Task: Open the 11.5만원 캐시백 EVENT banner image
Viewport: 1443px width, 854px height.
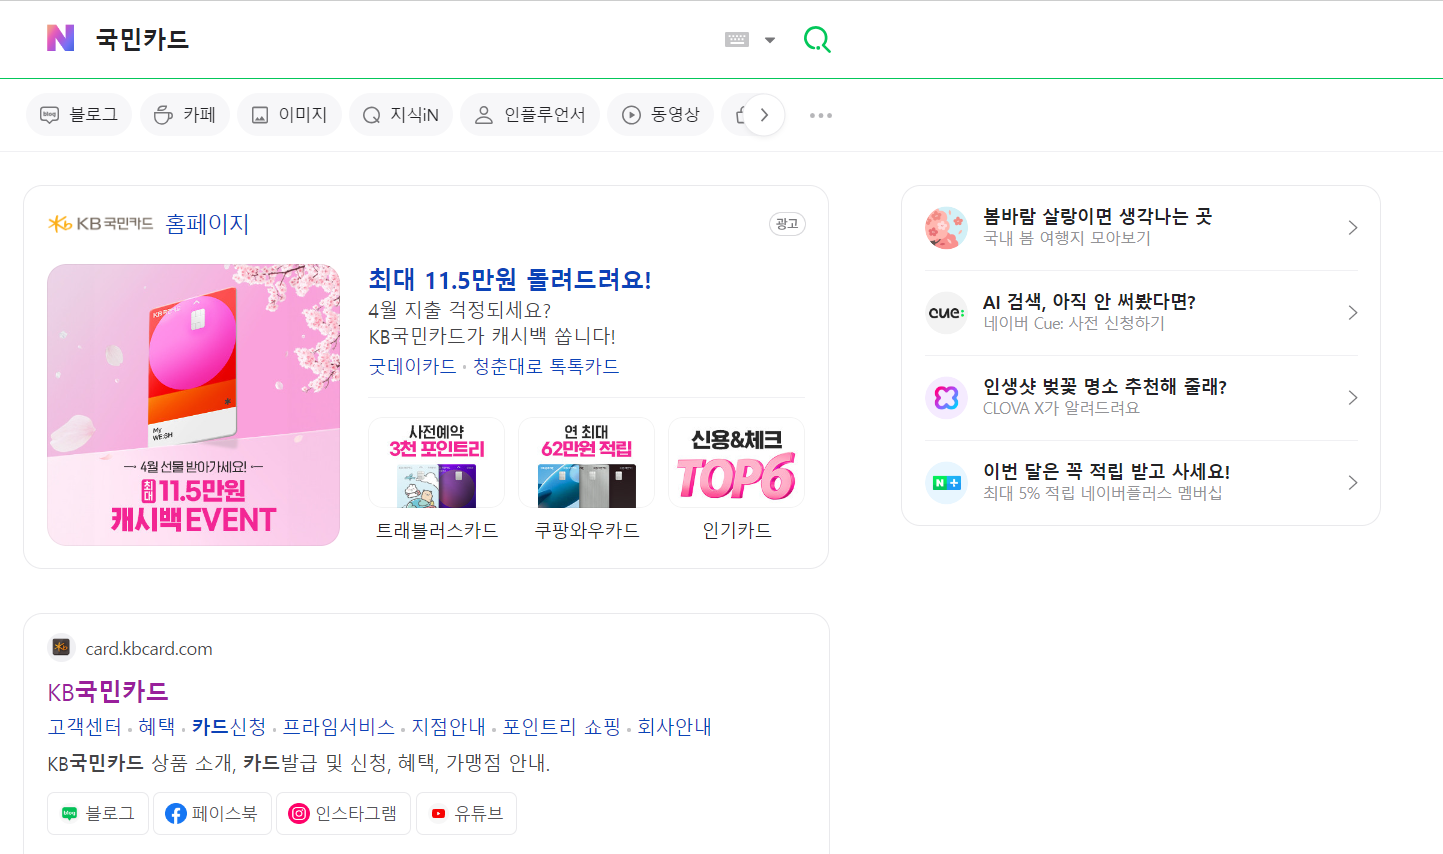Action: [194, 405]
